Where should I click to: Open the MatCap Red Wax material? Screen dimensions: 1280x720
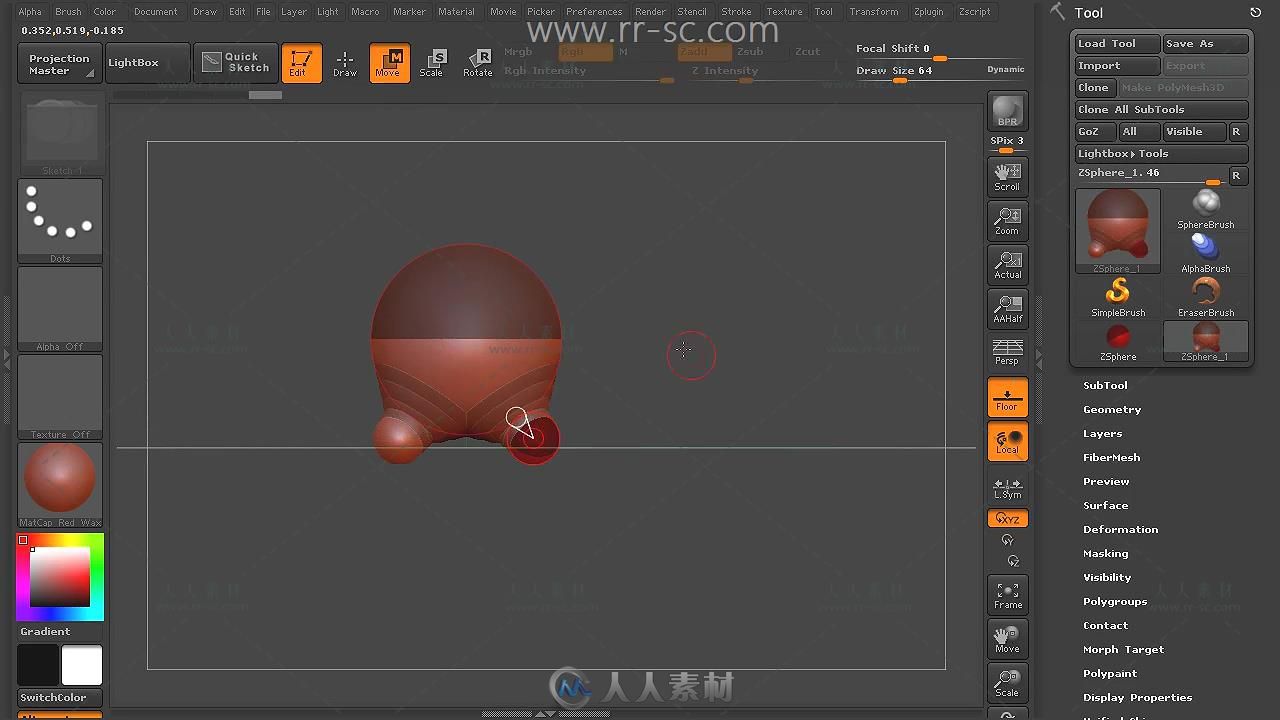60,485
